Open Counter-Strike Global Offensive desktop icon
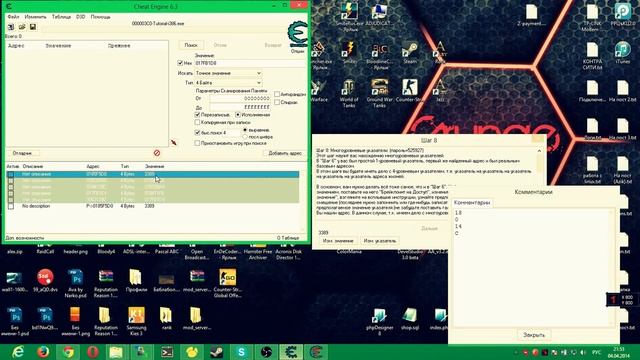640x360 pixels. (x=227, y=283)
